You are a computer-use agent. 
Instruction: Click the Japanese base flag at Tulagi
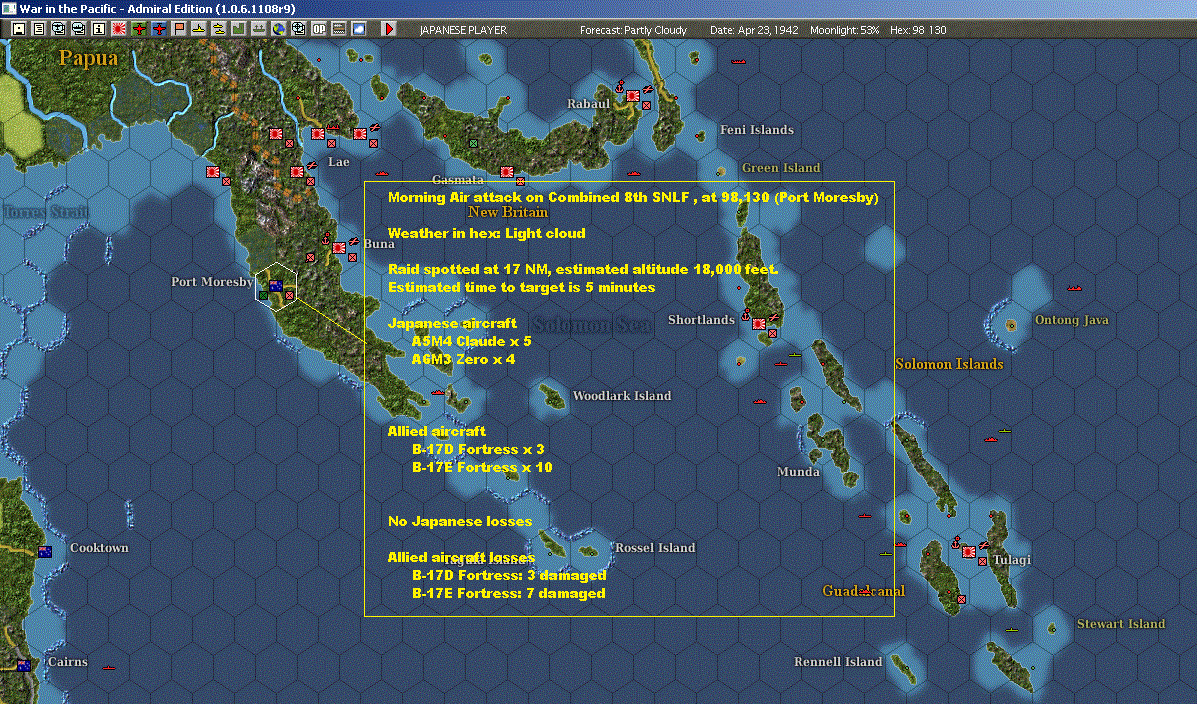click(x=969, y=552)
